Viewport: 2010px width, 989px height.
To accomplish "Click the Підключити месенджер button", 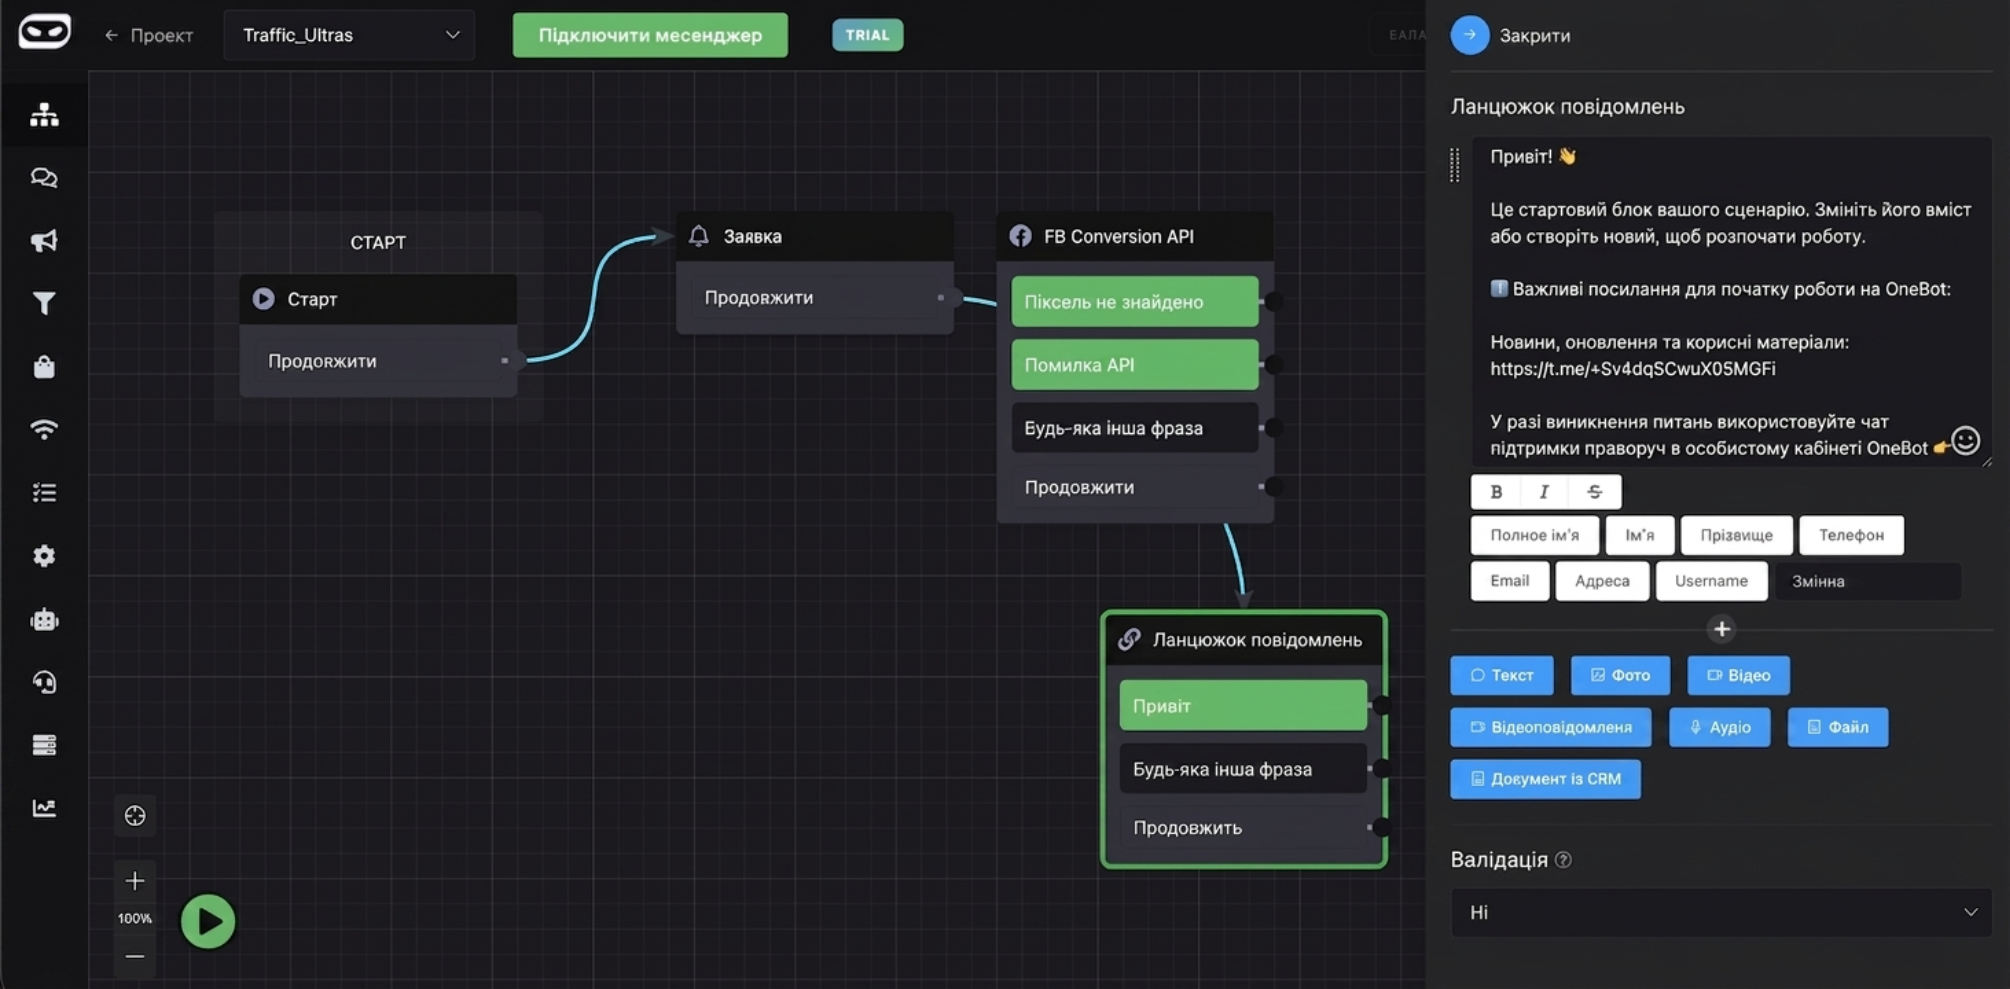I will pyautogui.click(x=650, y=35).
